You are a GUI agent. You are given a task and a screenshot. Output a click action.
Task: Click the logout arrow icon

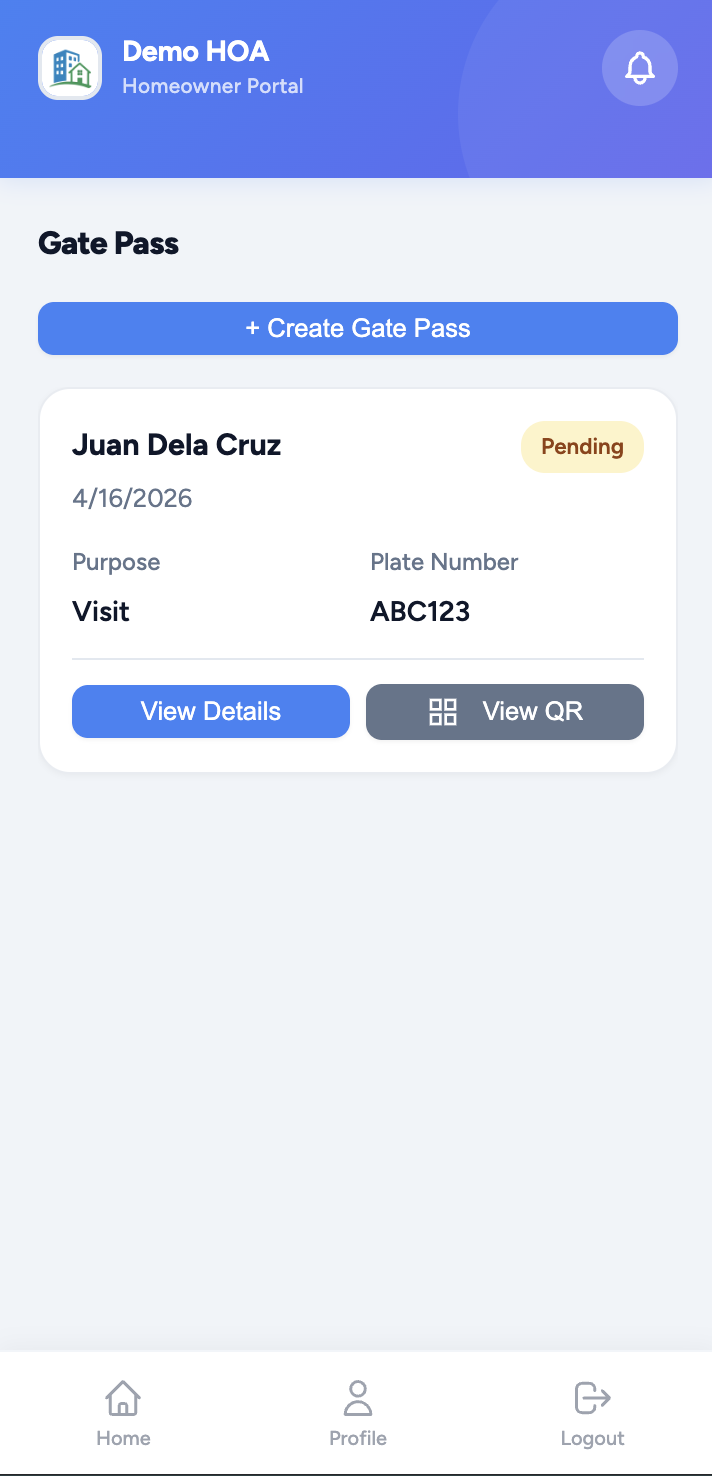point(592,1397)
